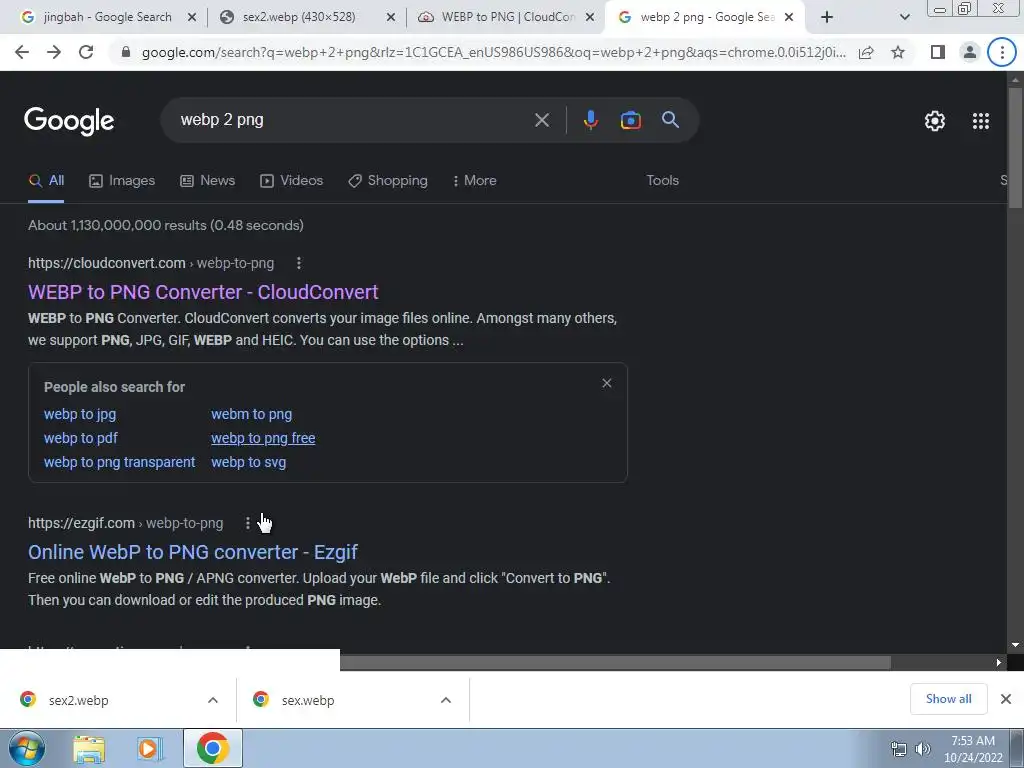Search by image with the camera icon
1024x768 pixels.
[630, 120]
